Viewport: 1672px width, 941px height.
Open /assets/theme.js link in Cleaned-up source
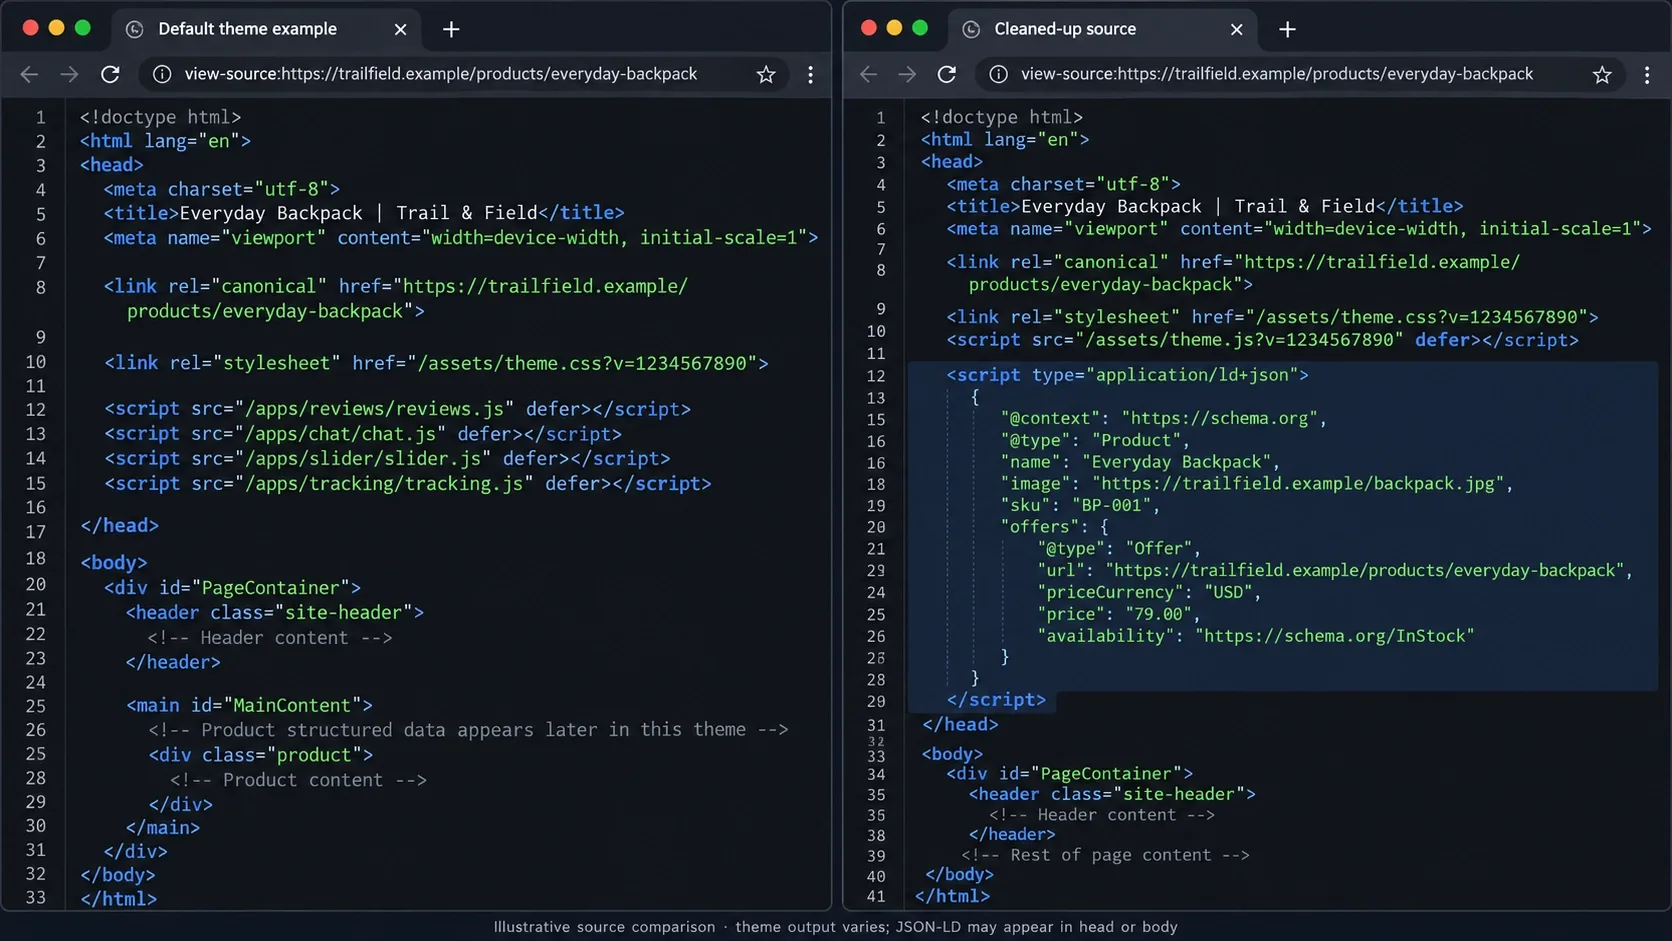point(1240,340)
